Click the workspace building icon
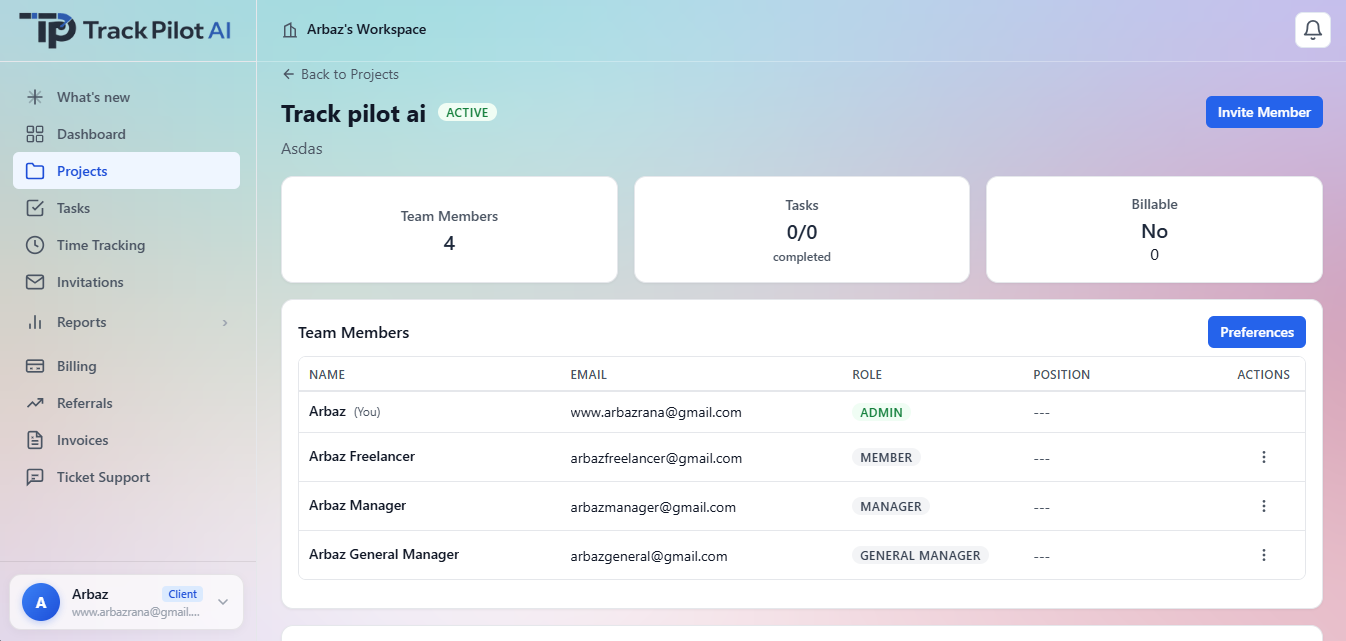 (290, 30)
